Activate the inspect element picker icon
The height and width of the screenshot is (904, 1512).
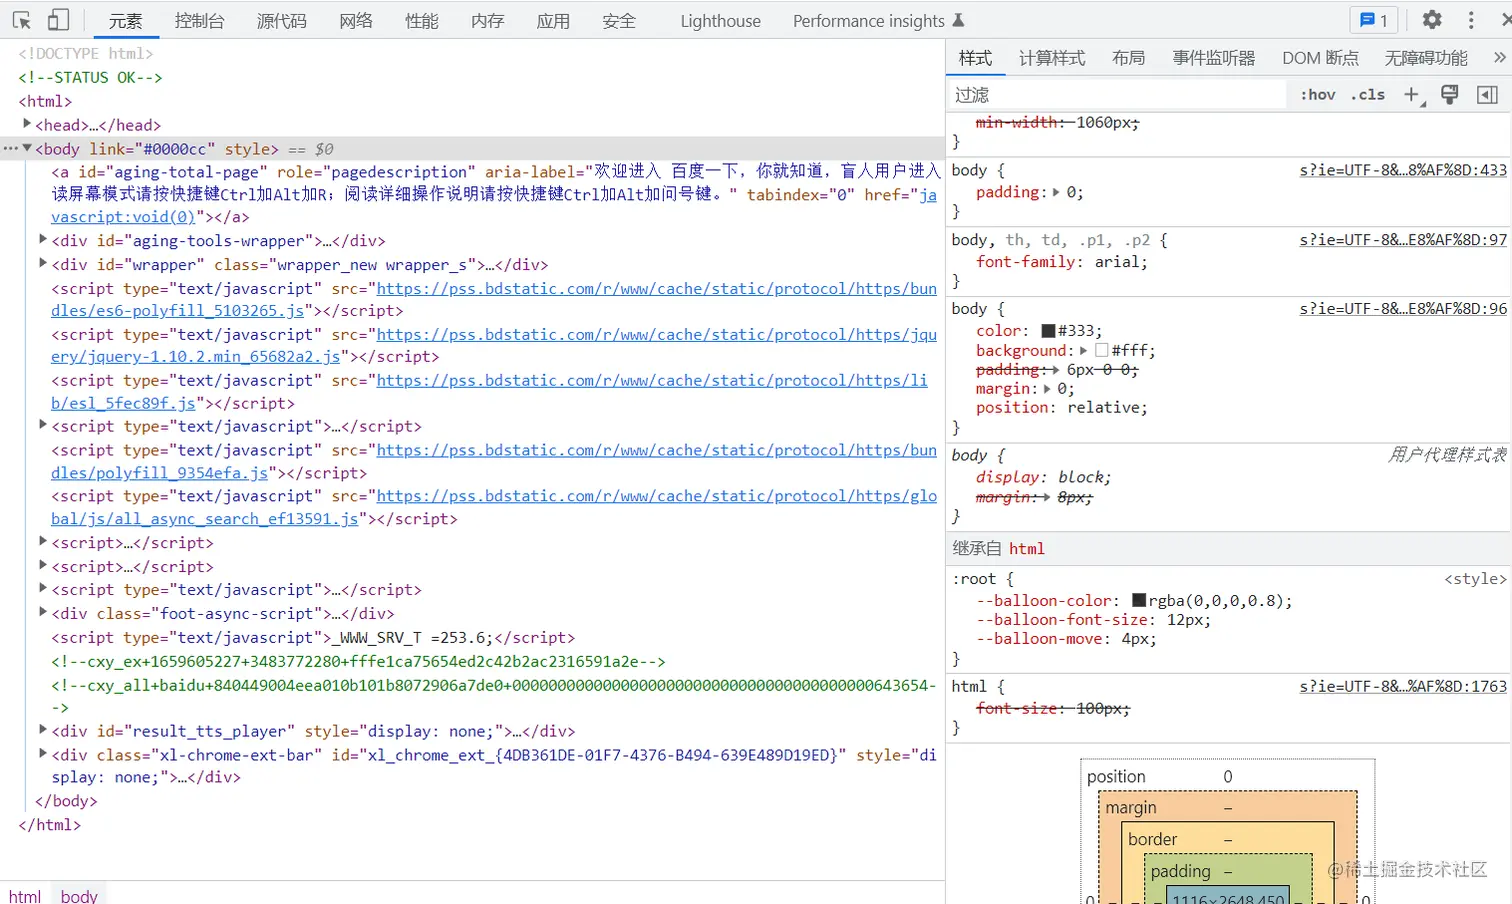pyautogui.click(x=22, y=20)
